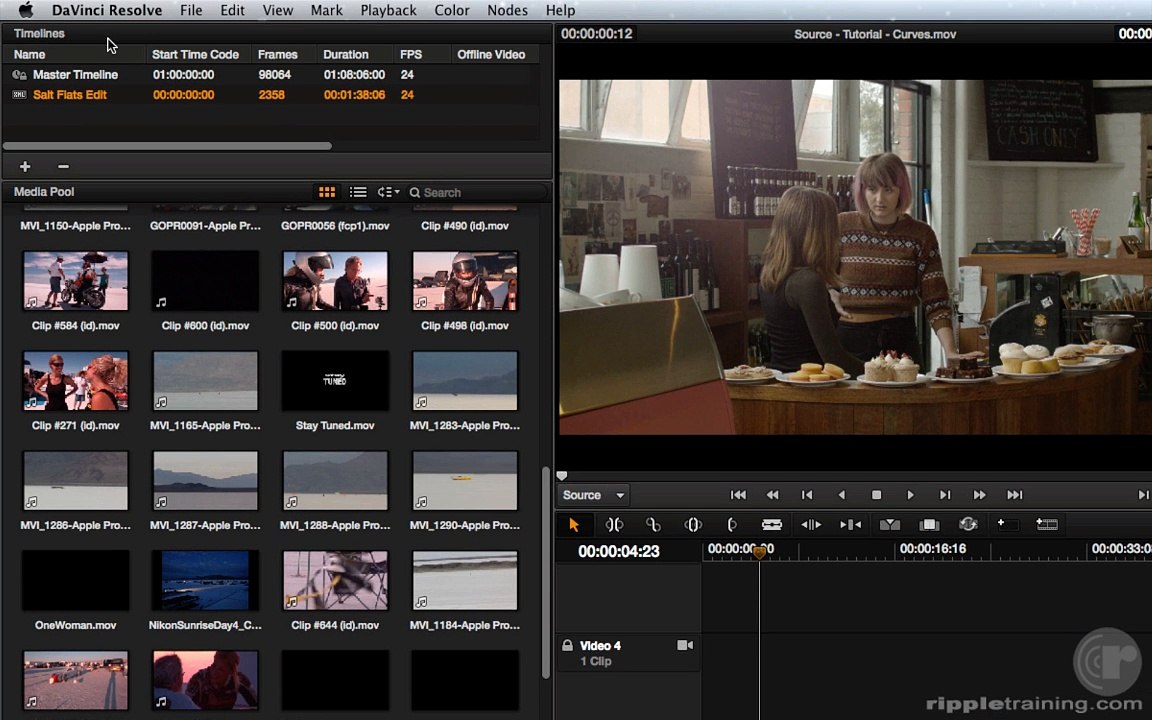This screenshot has height=720, width=1152.
Task: Select the Ripple trim tool
Action: click(x=614, y=525)
